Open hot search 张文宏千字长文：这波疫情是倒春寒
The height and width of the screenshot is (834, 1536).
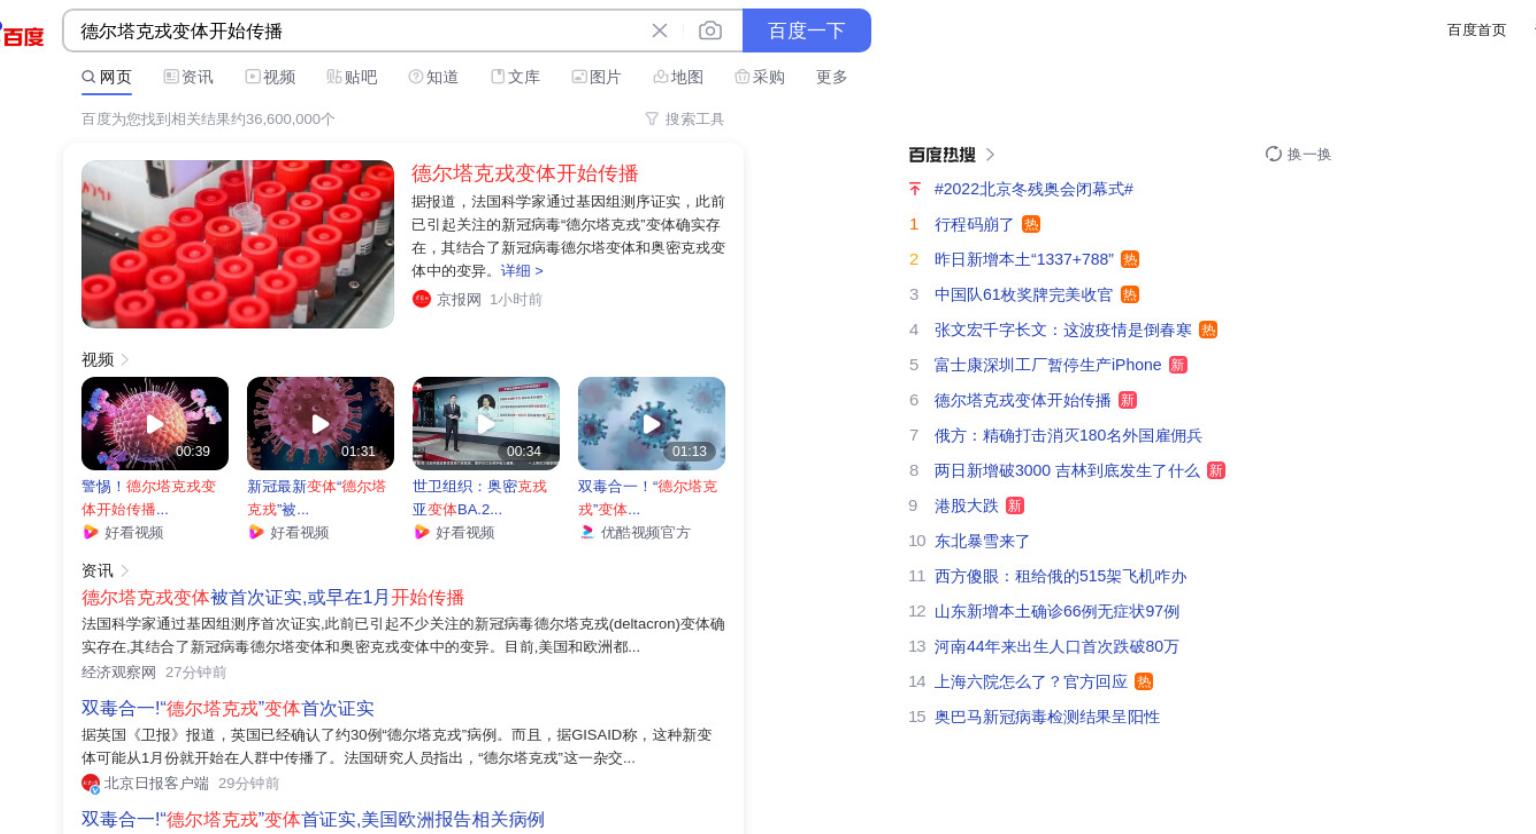click(1063, 330)
